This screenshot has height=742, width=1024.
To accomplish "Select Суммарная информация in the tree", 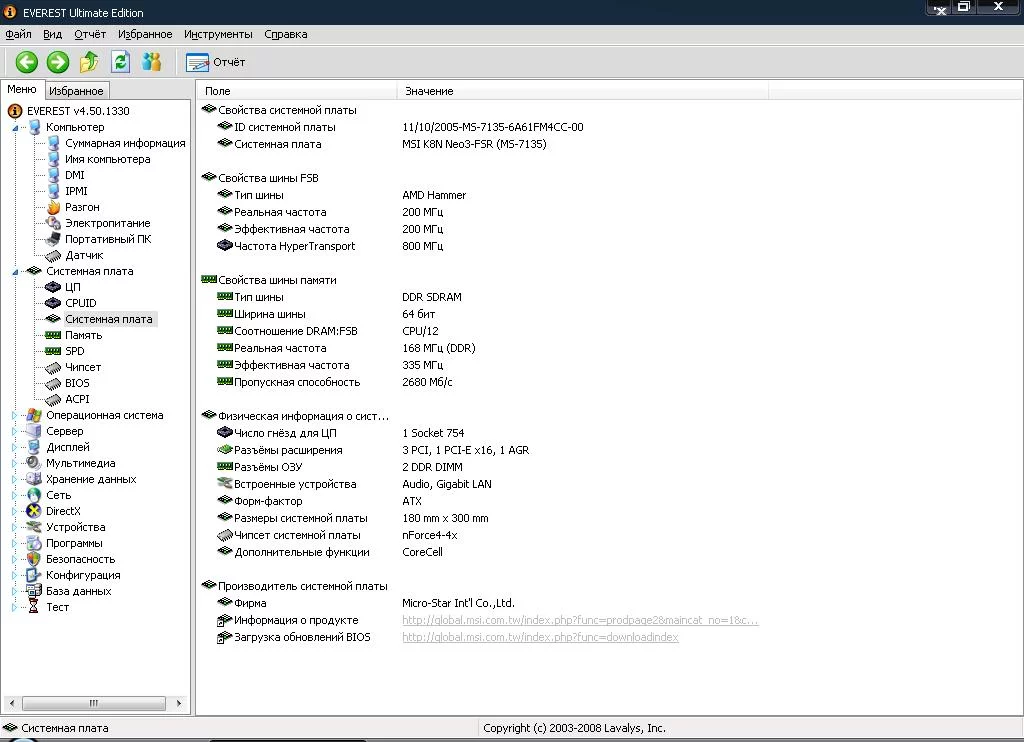I will click(125, 143).
